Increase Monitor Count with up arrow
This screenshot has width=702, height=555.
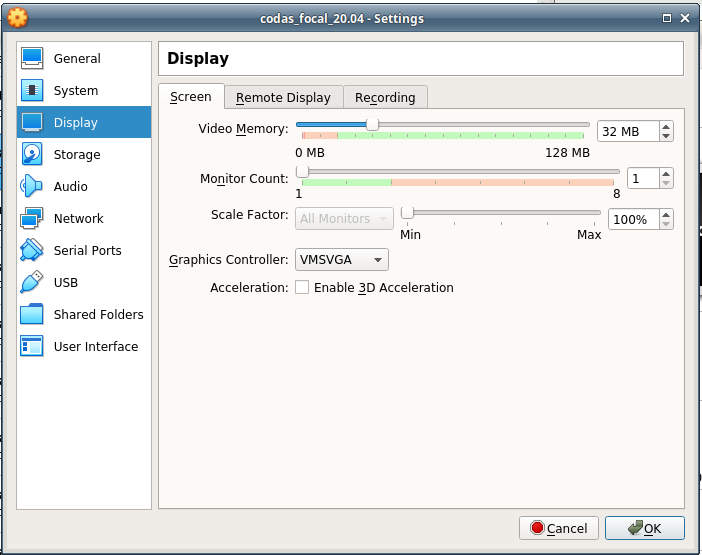coord(666,174)
